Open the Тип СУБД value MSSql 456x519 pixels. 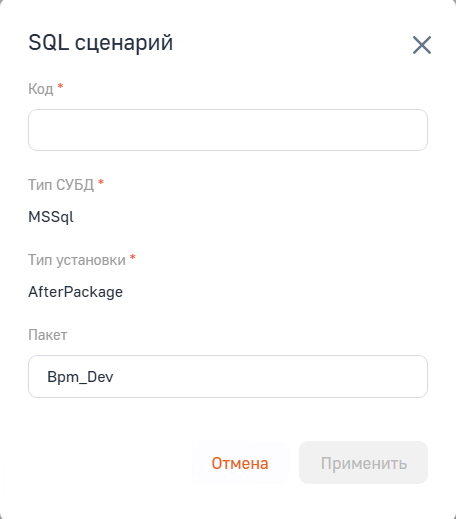pyautogui.click(x=51, y=217)
